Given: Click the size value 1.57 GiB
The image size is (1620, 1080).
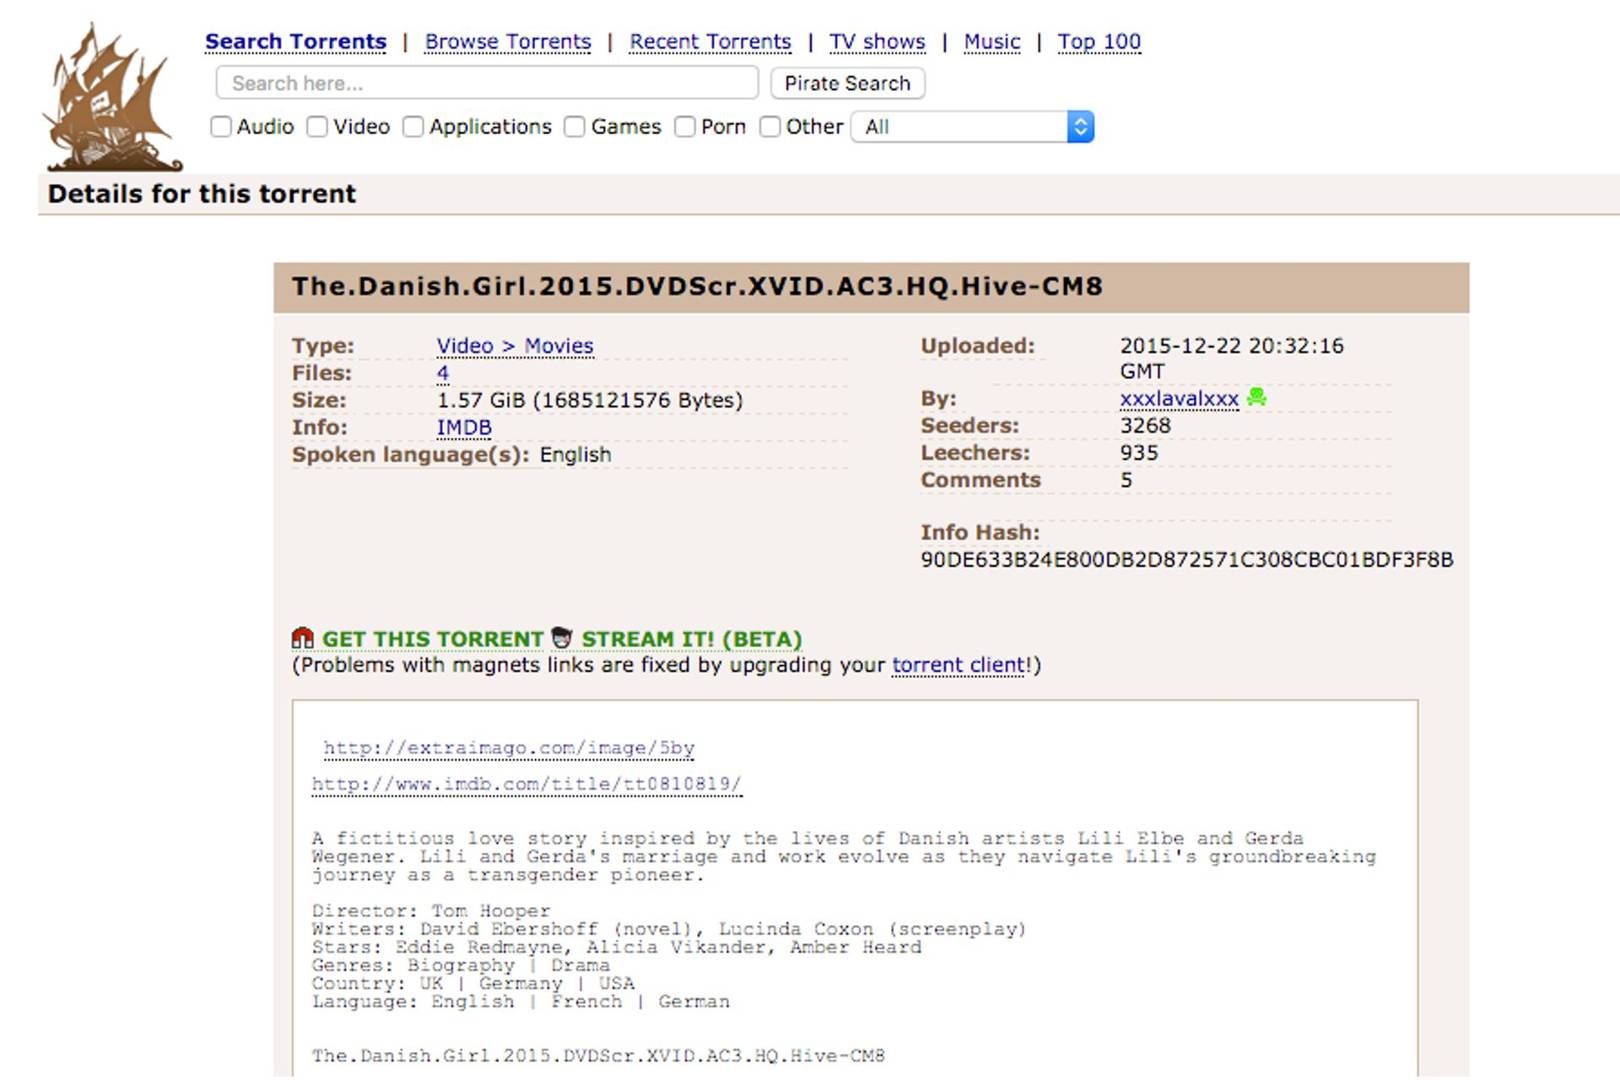Looking at the screenshot, I should pyautogui.click(x=590, y=400).
